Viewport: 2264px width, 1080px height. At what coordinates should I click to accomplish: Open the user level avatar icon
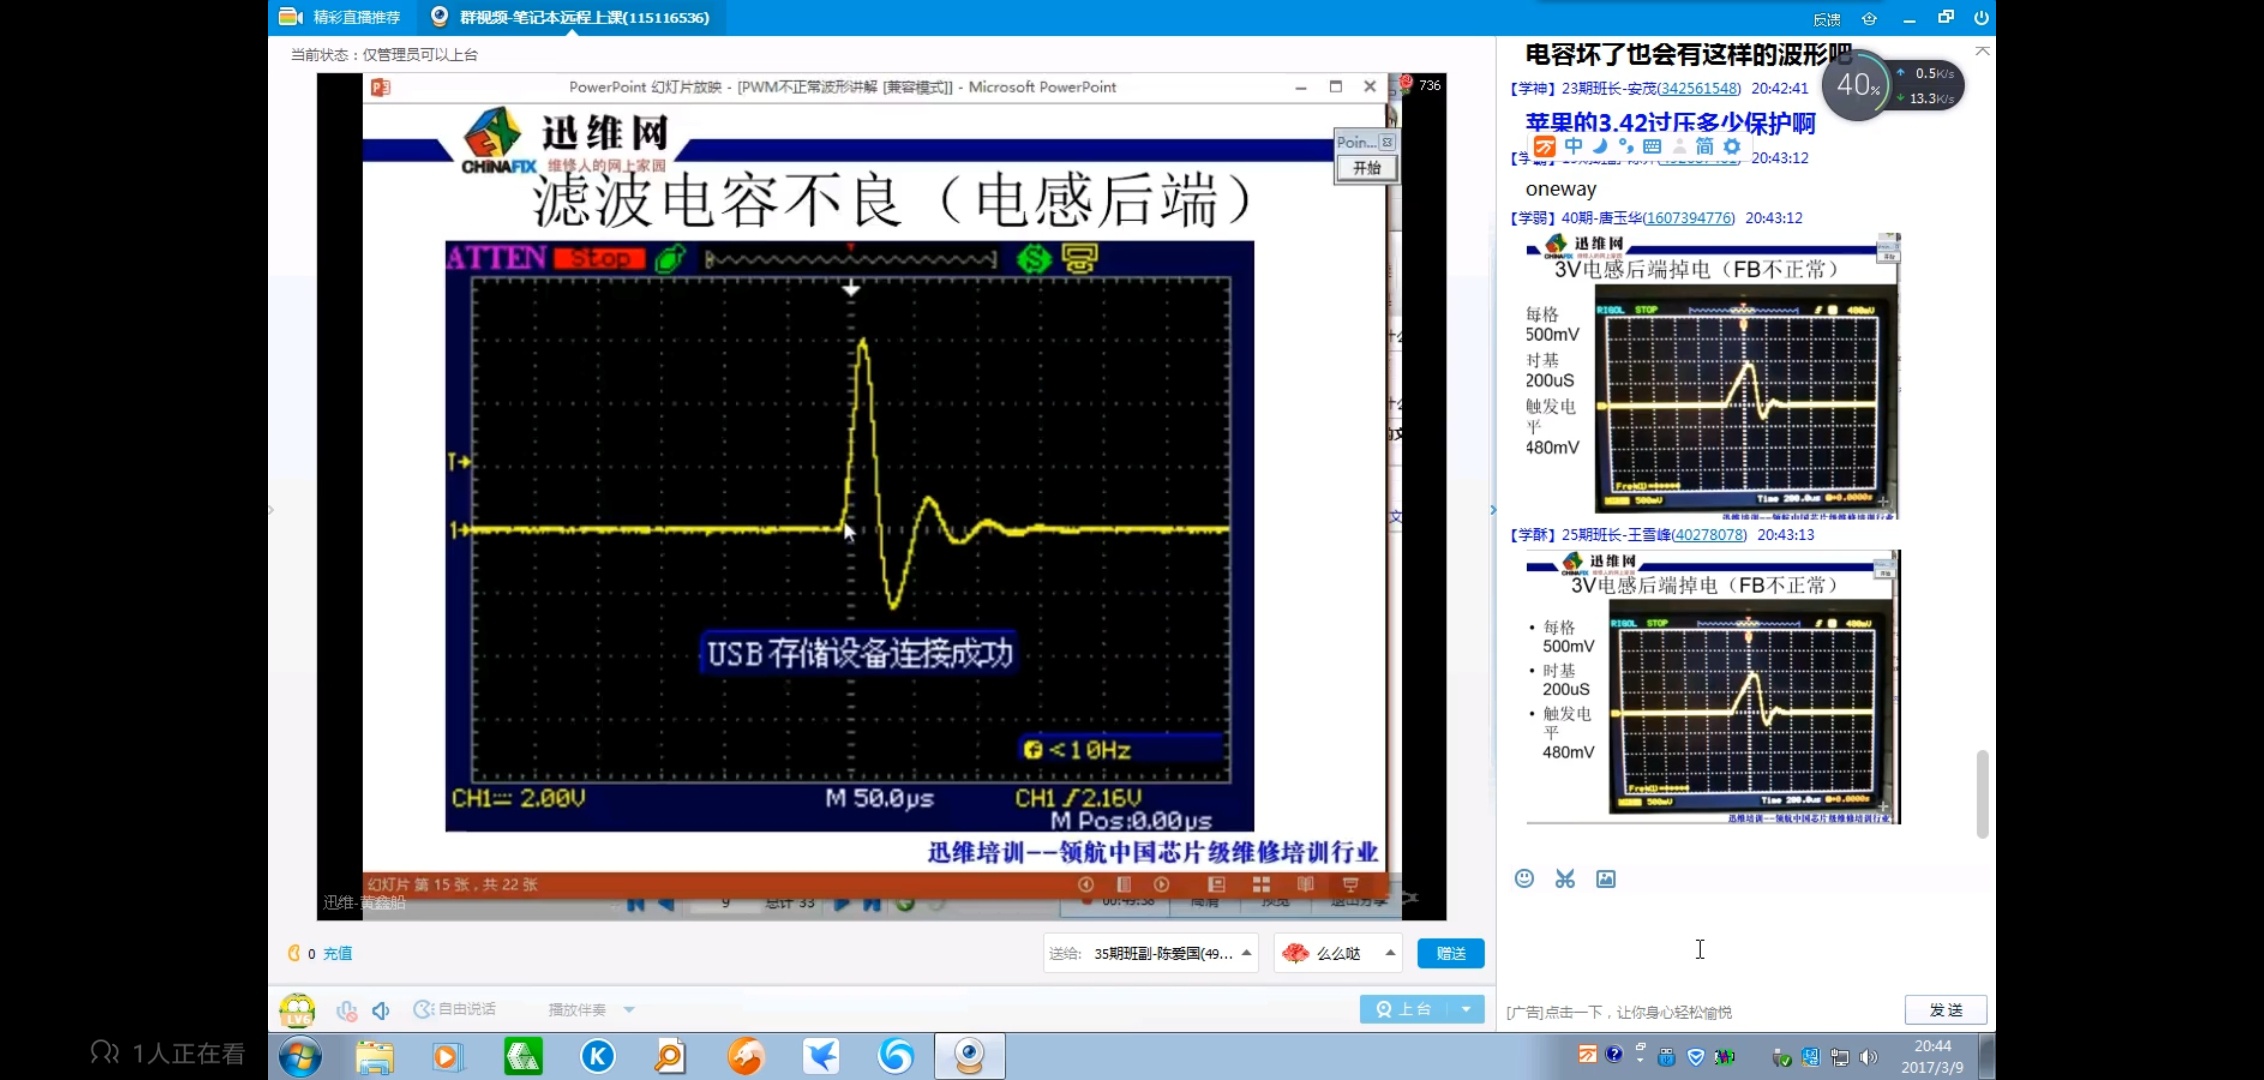point(297,1010)
